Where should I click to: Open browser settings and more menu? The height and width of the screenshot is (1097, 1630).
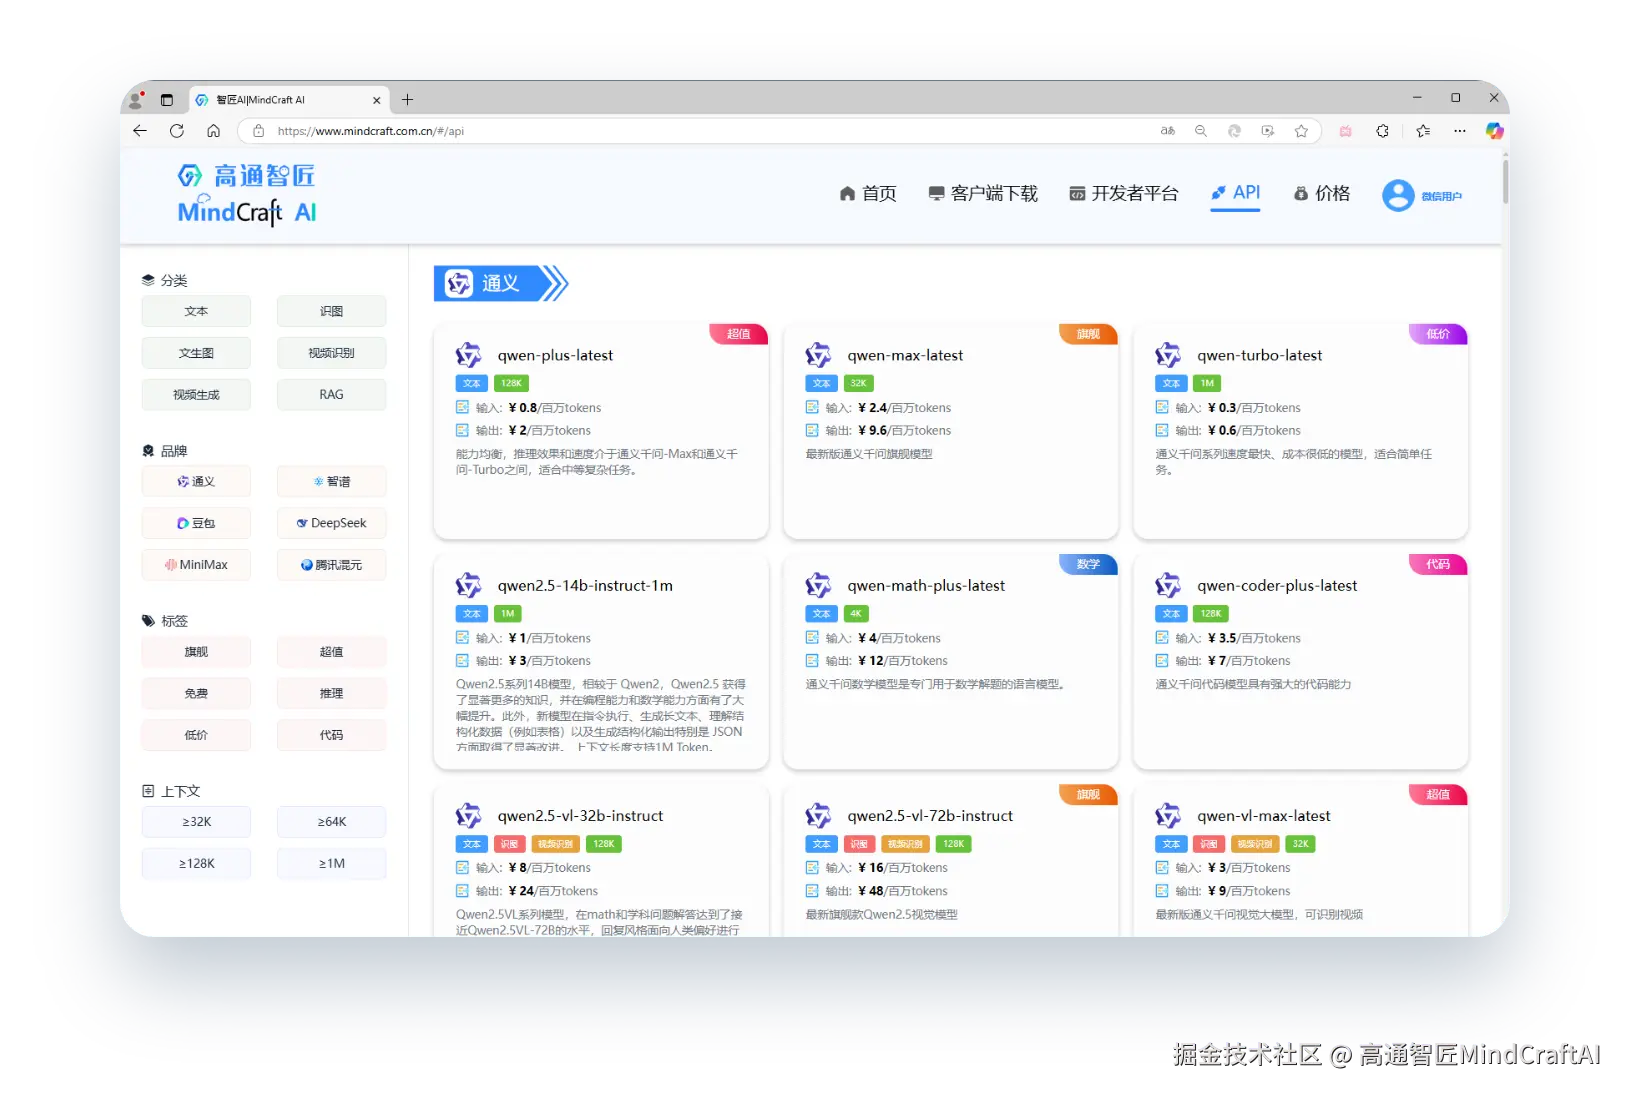pos(1460,131)
